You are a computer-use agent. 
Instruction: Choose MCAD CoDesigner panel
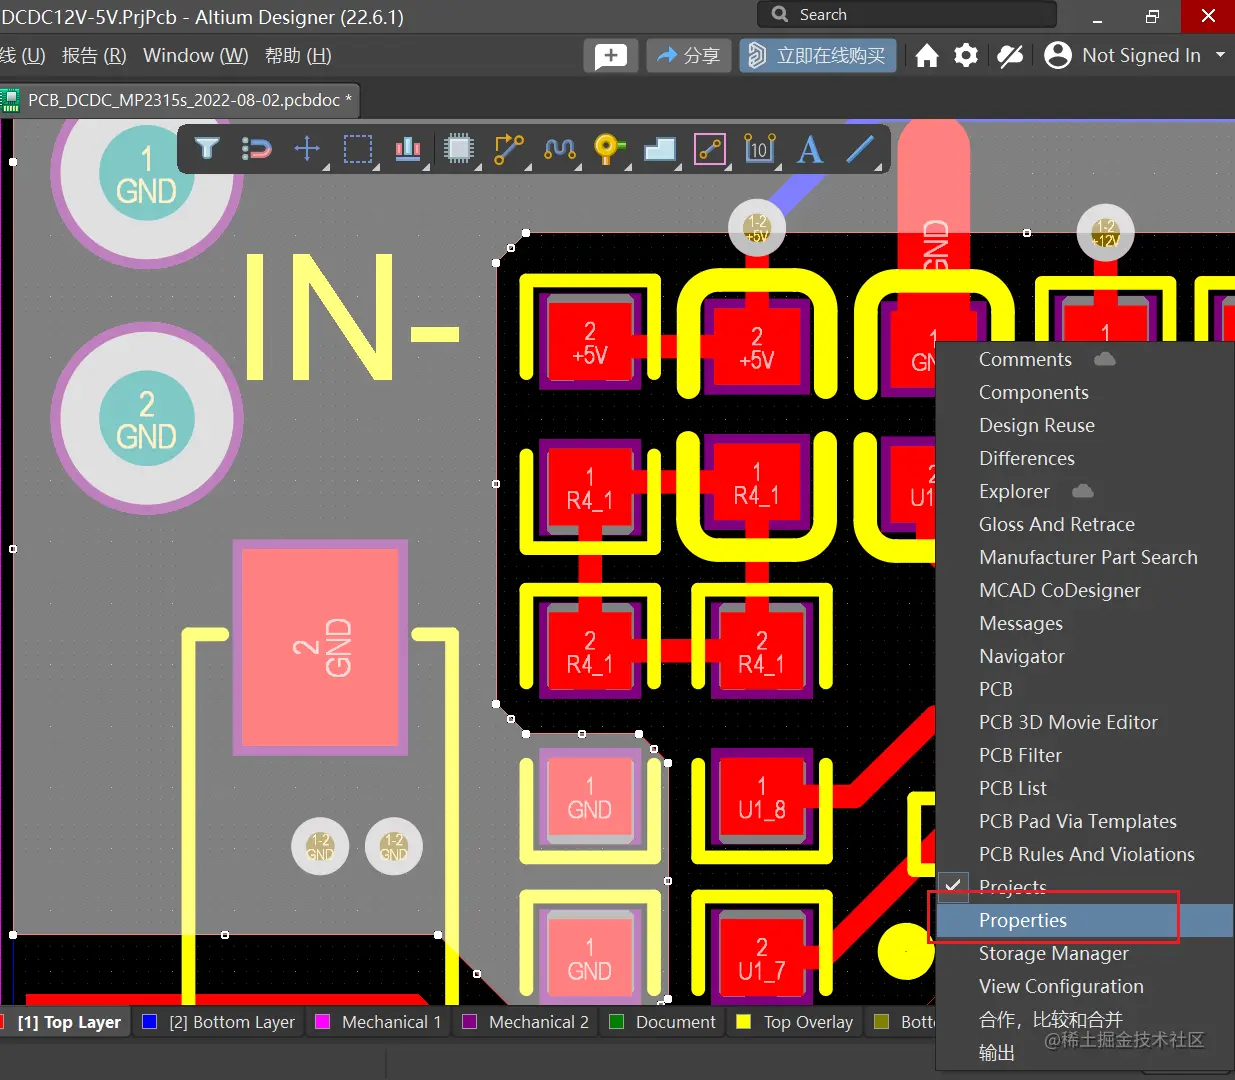click(1085, 590)
